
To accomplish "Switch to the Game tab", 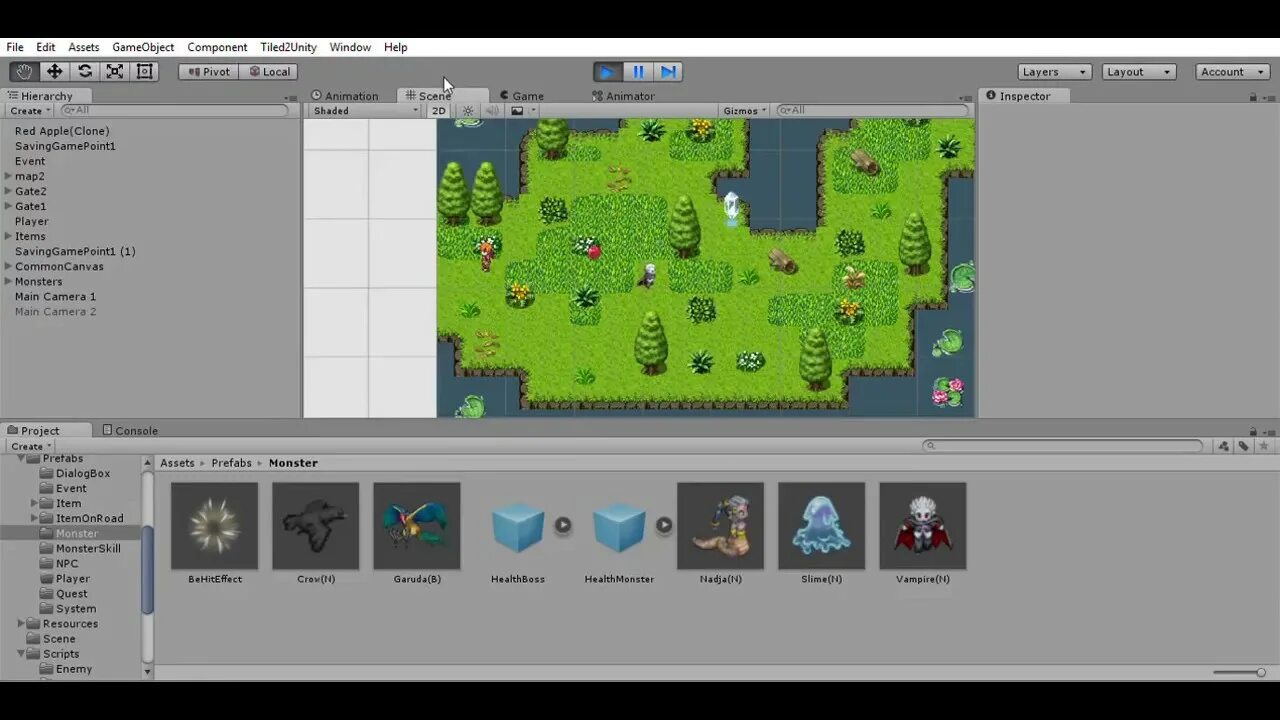I will [521, 96].
